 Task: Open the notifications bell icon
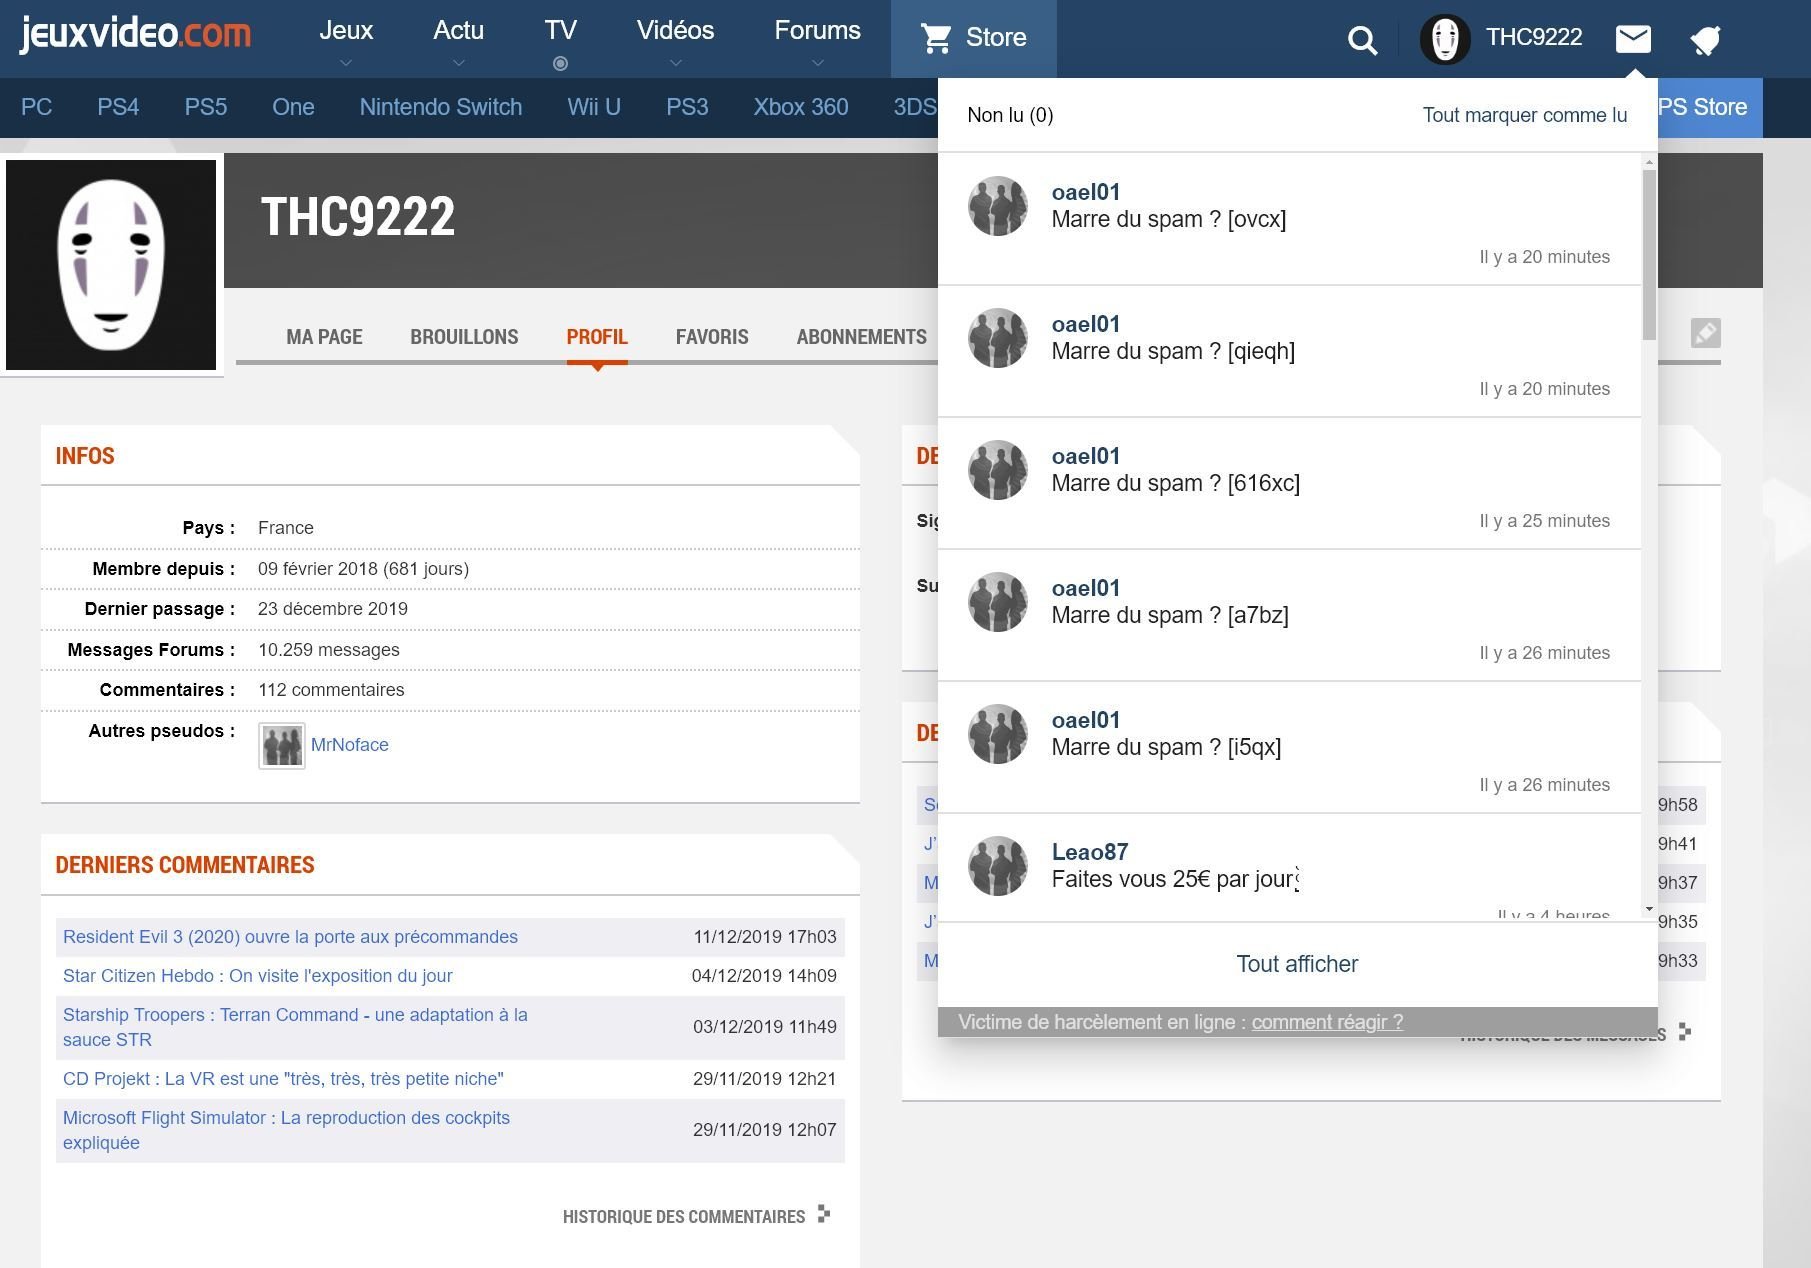(x=1705, y=40)
